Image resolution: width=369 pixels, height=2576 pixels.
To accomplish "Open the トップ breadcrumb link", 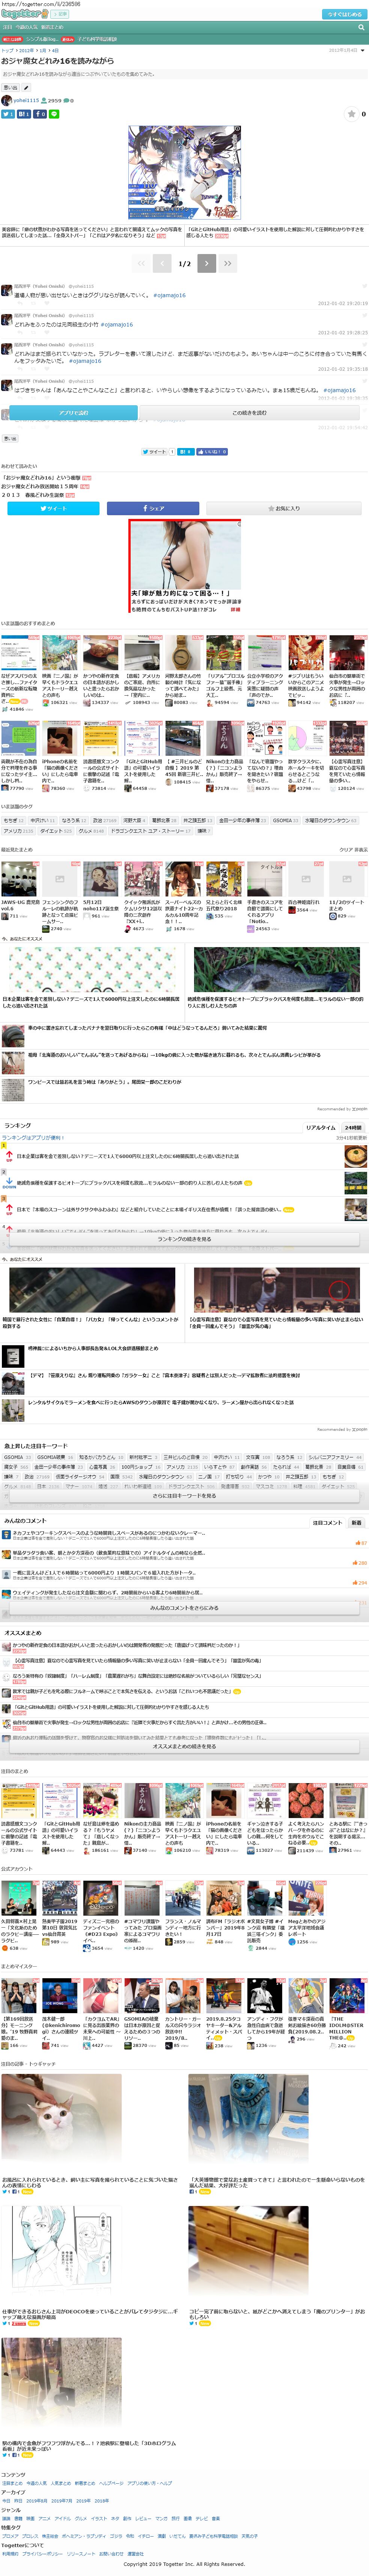I will point(7,50).
